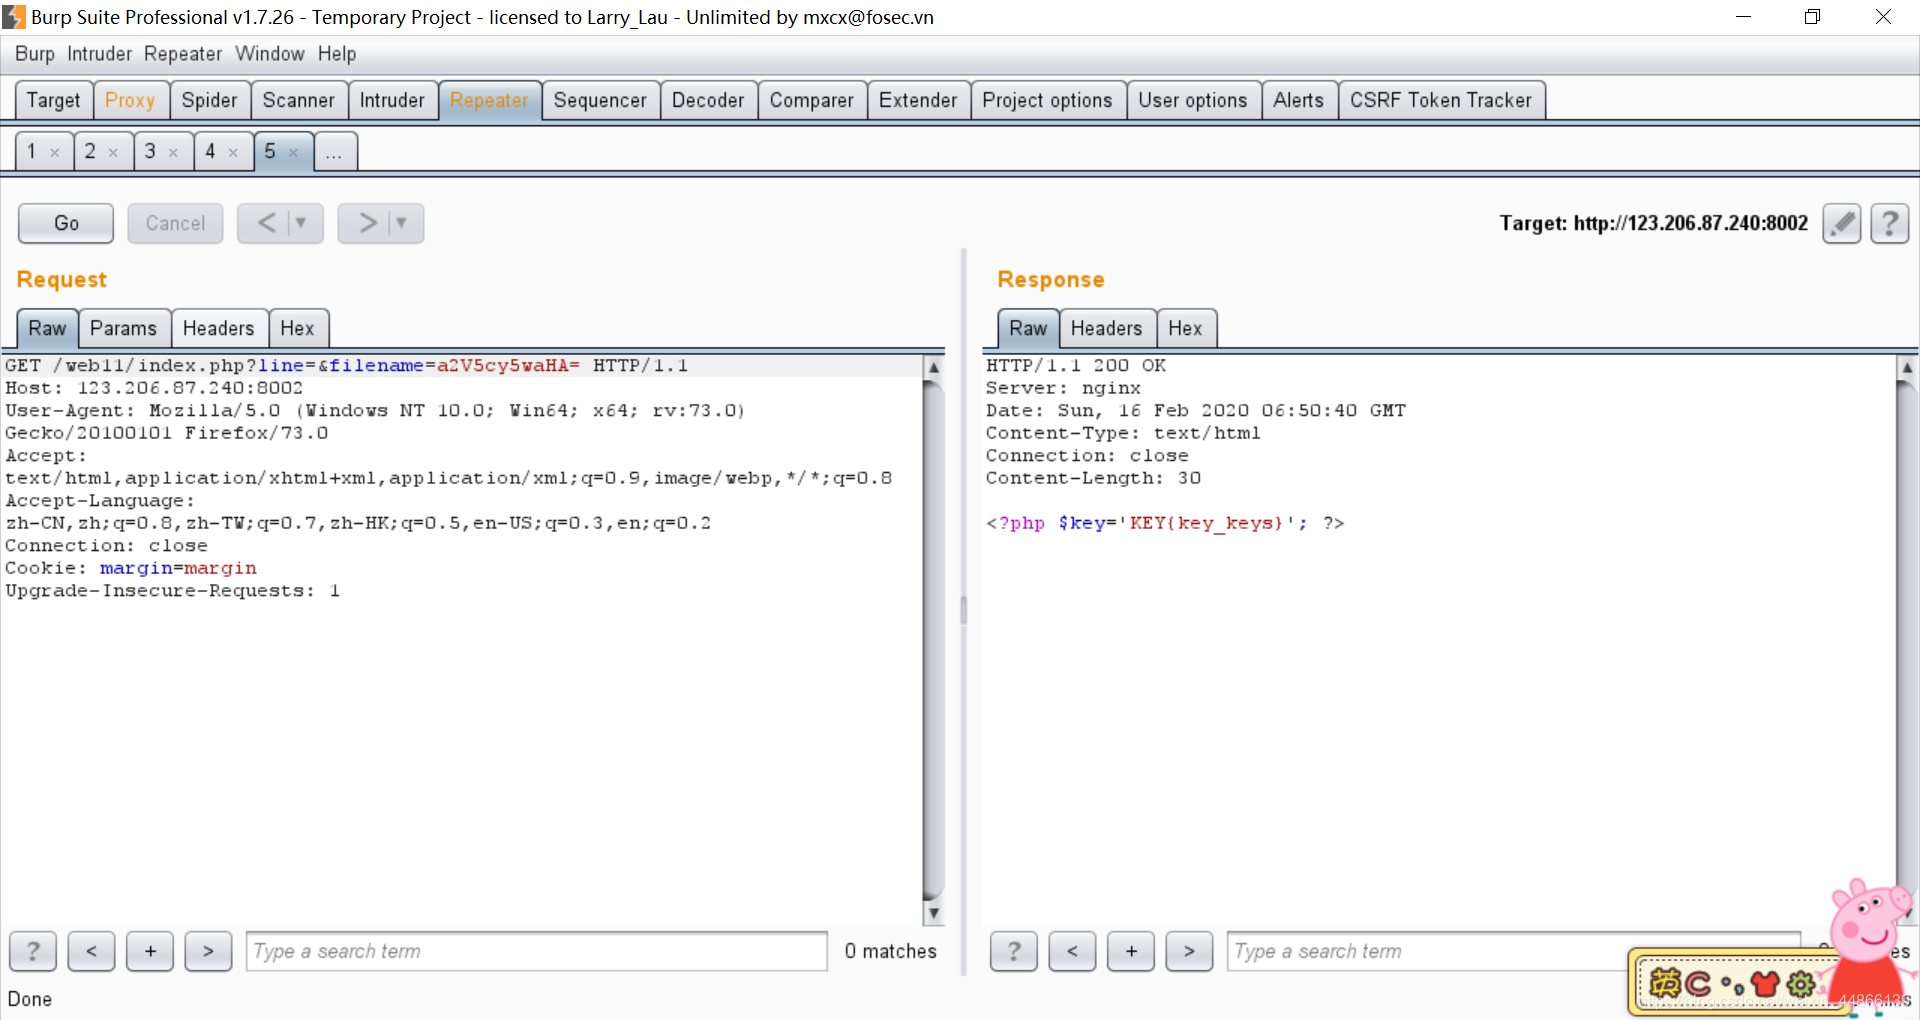Image resolution: width=1920 pixels, height=1020 pixels.
Task: Open the Help menu
Action: (x=337, y=54)
